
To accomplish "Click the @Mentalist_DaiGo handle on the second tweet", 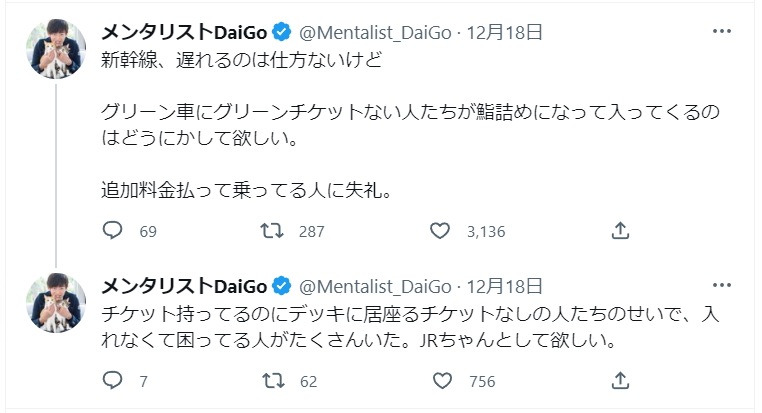I will pos(375,285).
